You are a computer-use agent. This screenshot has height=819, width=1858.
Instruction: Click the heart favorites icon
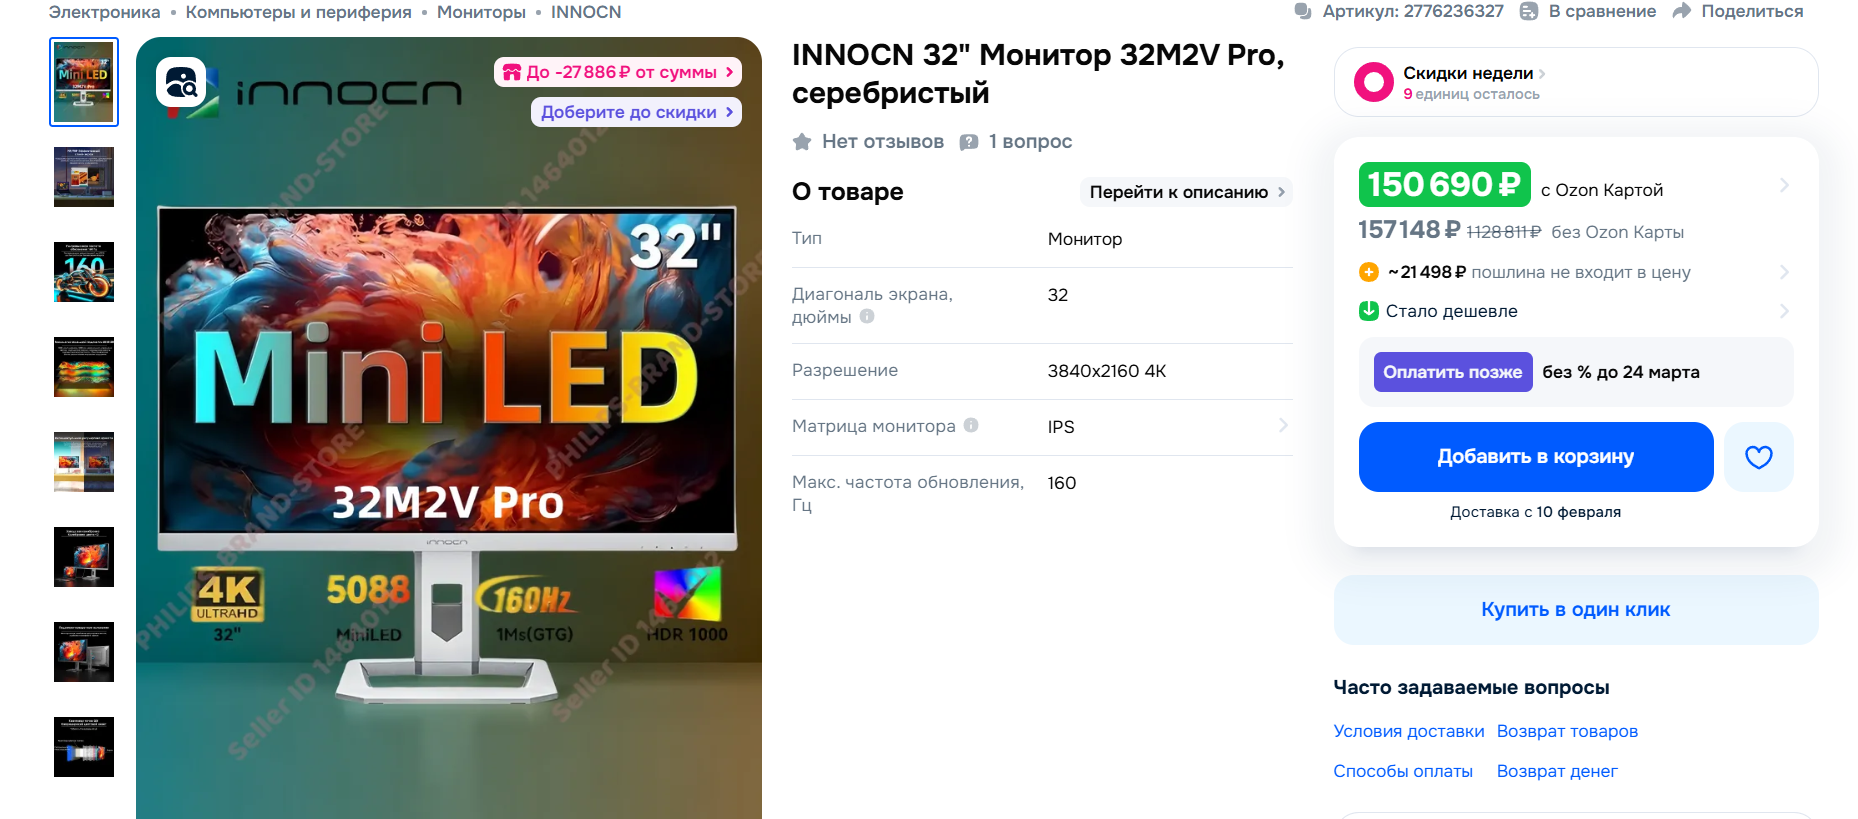point(1758,457)
